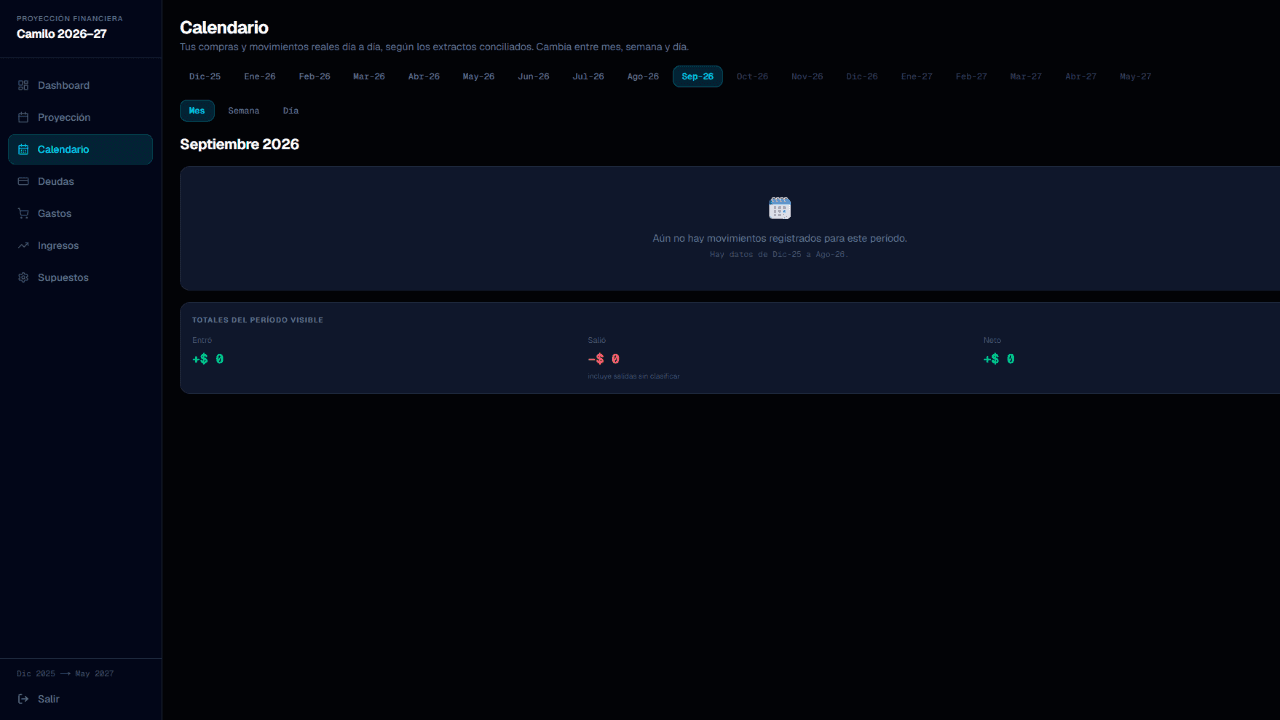Select the Dic-25 month tab
The image size is (1280, 720).
205,76
